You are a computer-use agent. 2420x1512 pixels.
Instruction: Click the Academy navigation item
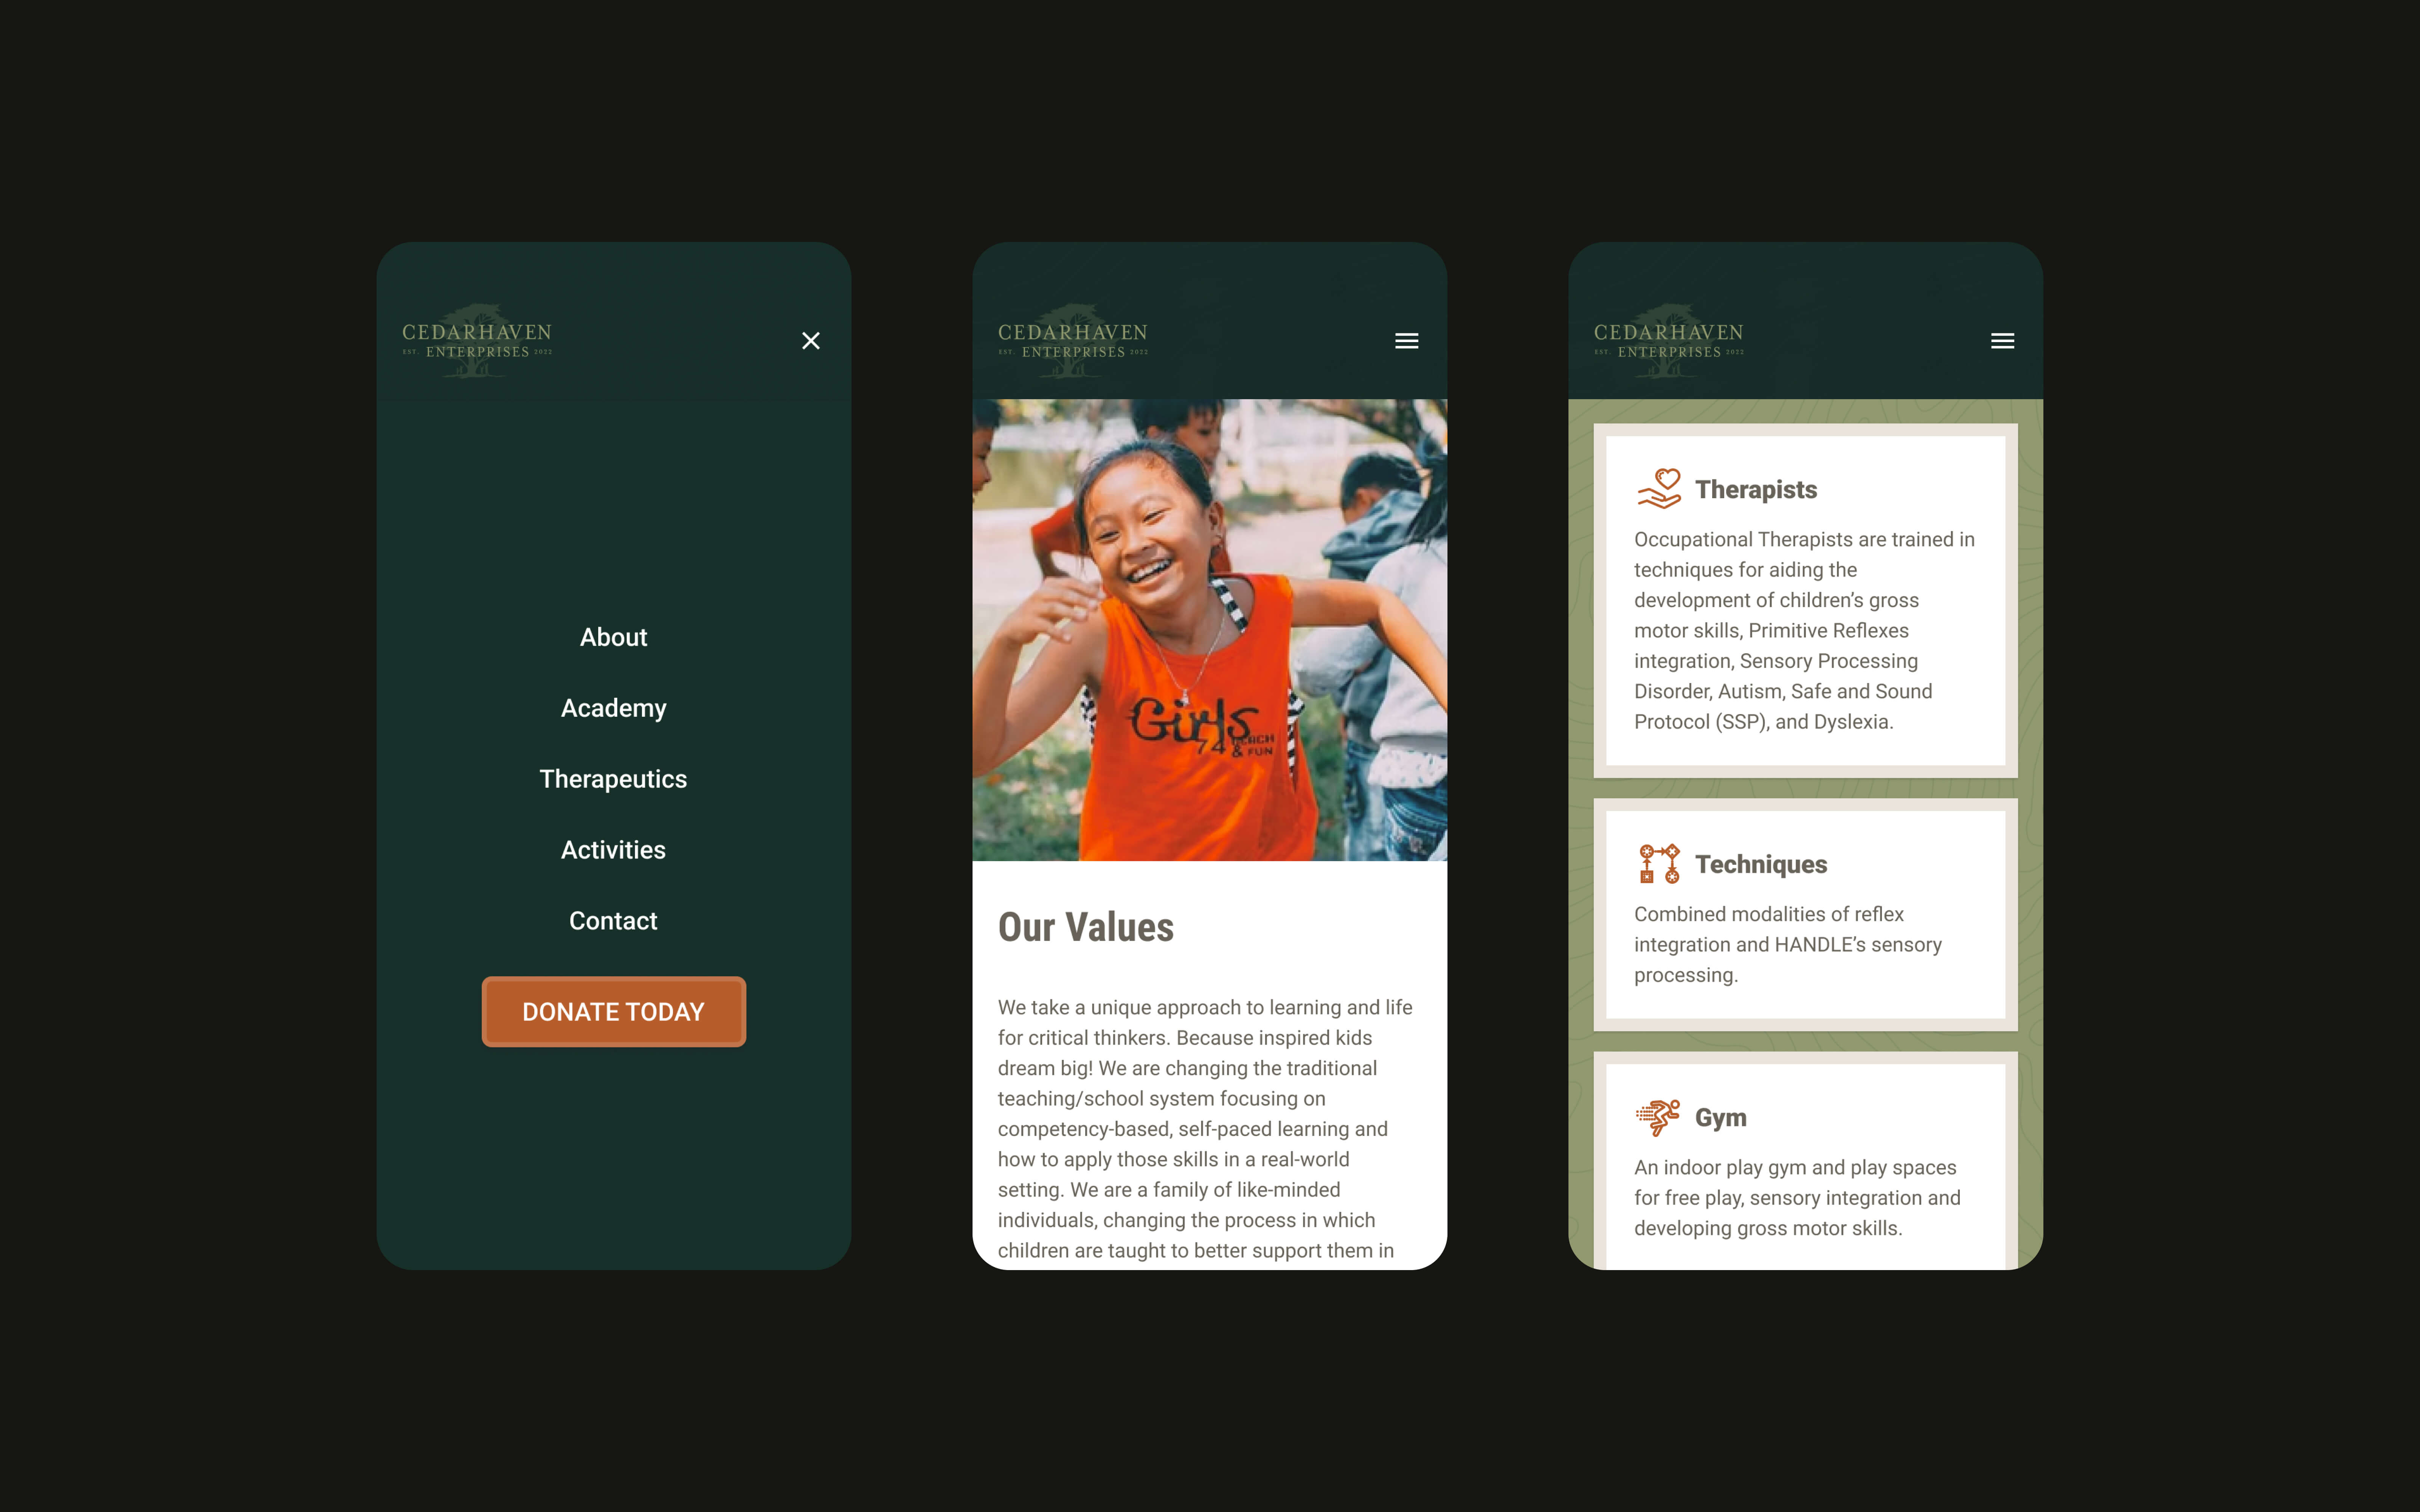coord(613,707)
